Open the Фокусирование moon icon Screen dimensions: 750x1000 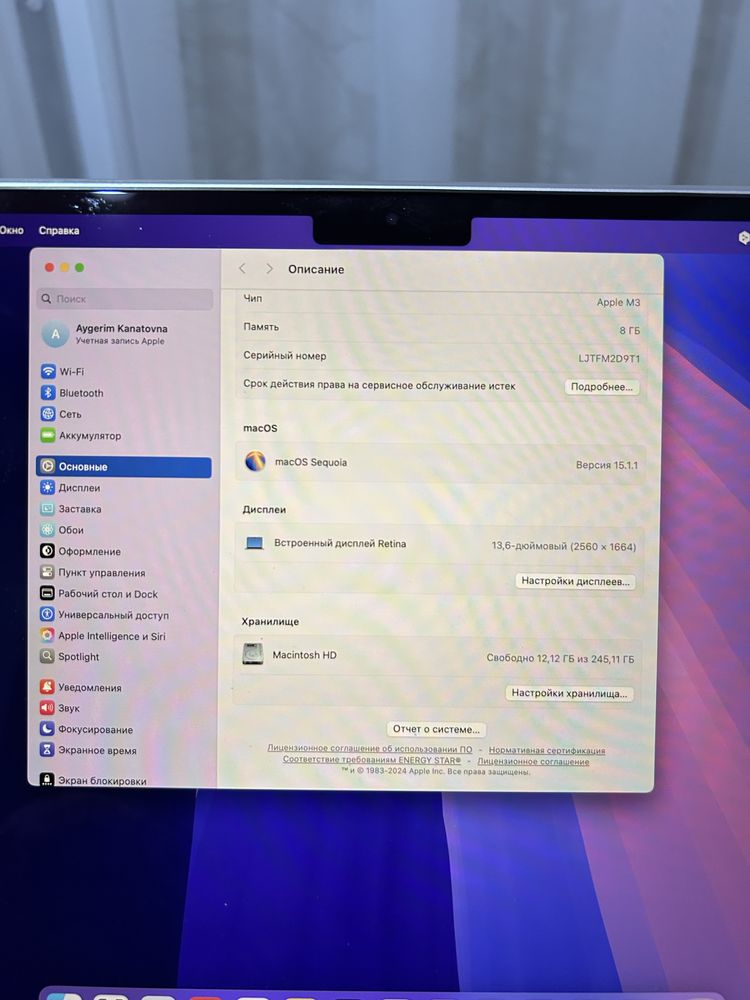pyautogui.click(x=47, y=729)
